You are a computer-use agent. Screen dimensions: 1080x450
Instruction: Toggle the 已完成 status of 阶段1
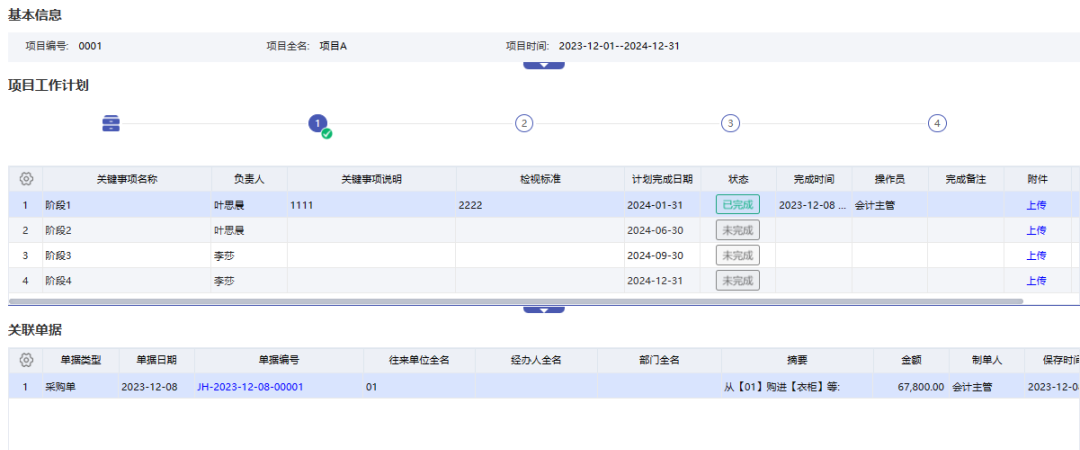coord(737,205)
